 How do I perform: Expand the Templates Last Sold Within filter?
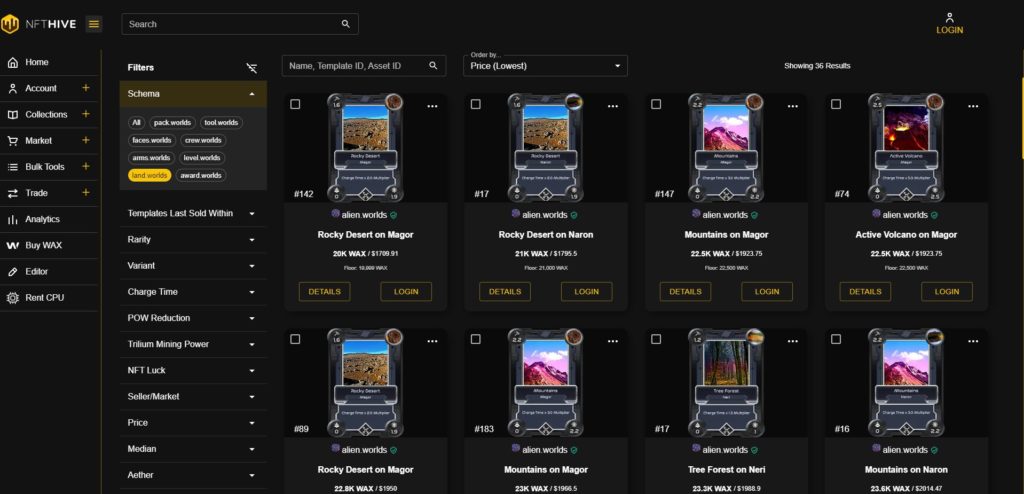(x=193, y=214)
